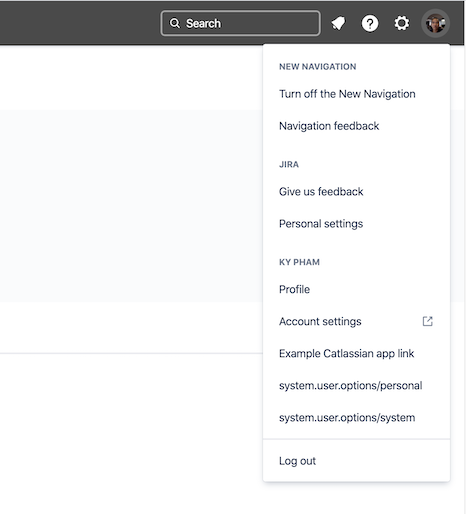Open Profile from the menu
The width and height of the screenshot is (466, 514).
(356, 289)
